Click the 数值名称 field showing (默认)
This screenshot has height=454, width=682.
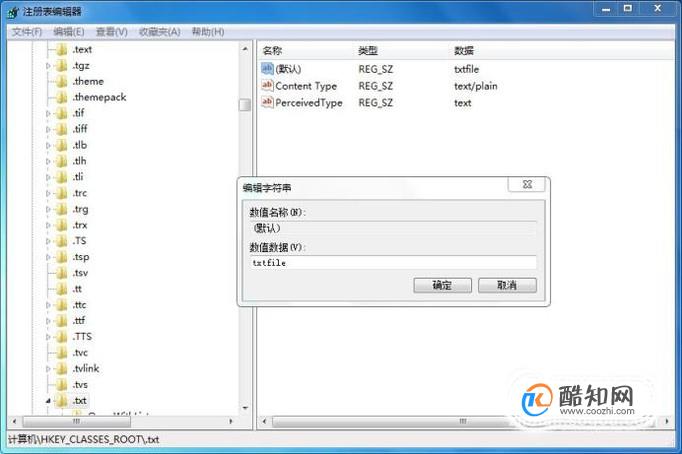coord(393,228)
